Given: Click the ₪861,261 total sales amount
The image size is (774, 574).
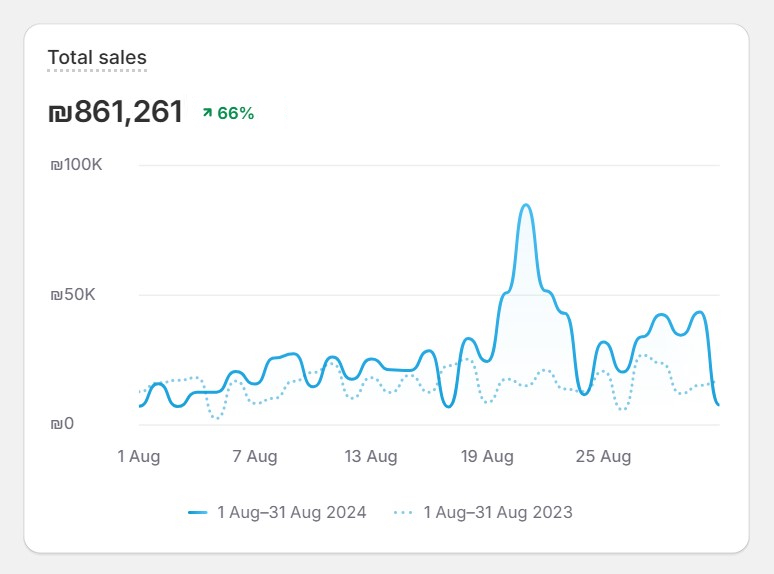Looking at the screenshot, I should tap(116, 112).
